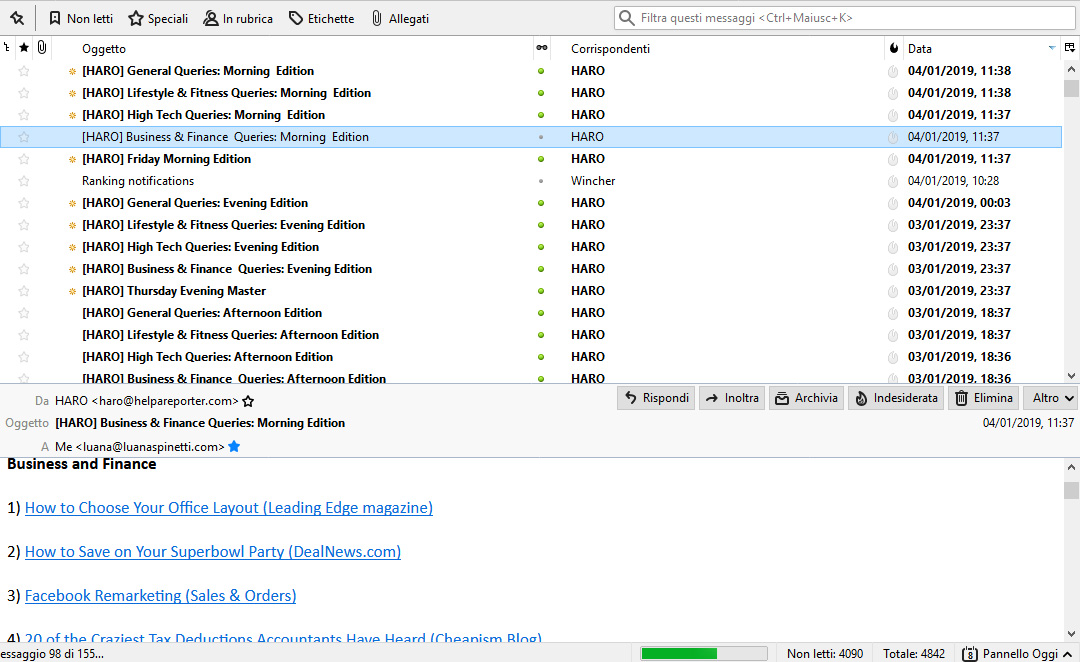
Task: Click the message list vertical scrollbar
Action: [x=1071, y=220]
